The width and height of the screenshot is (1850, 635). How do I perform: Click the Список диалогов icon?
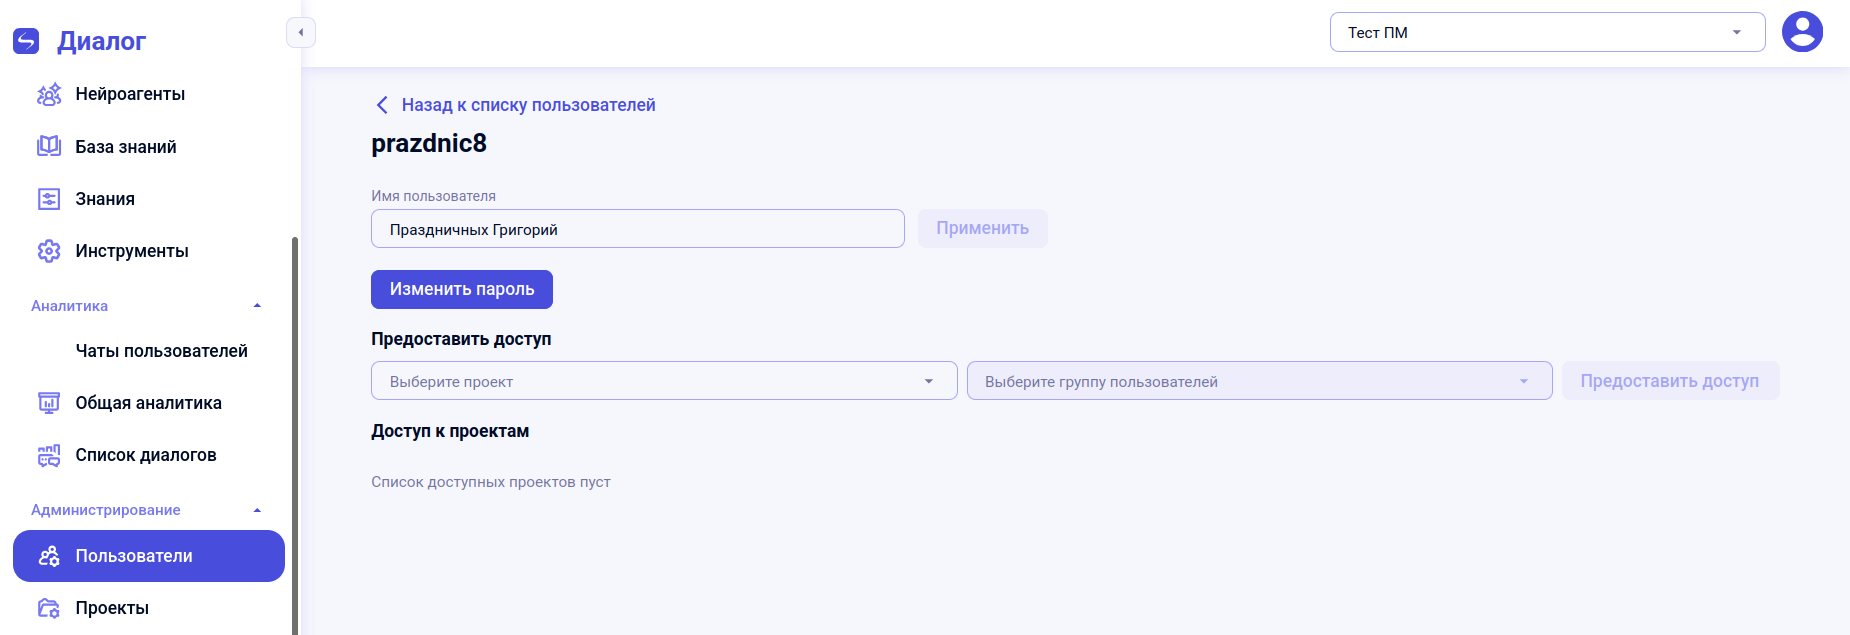point(49,455)
